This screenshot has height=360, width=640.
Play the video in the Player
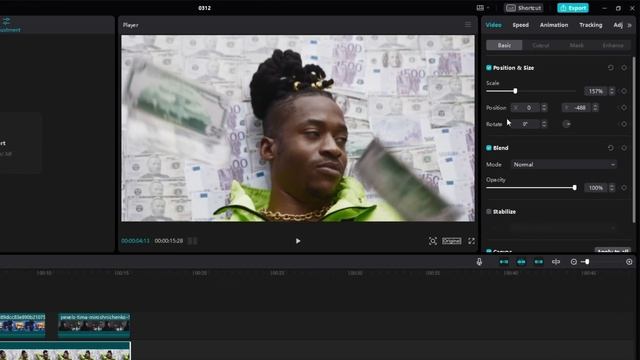[x=298, y=241]
